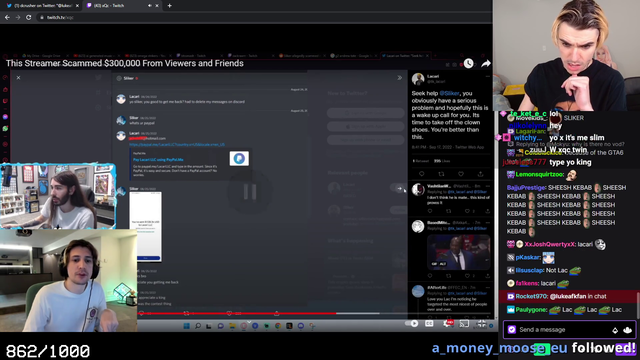Seek on the red video progress bar
Screen dimensions: 640x360
click(237, 313)
